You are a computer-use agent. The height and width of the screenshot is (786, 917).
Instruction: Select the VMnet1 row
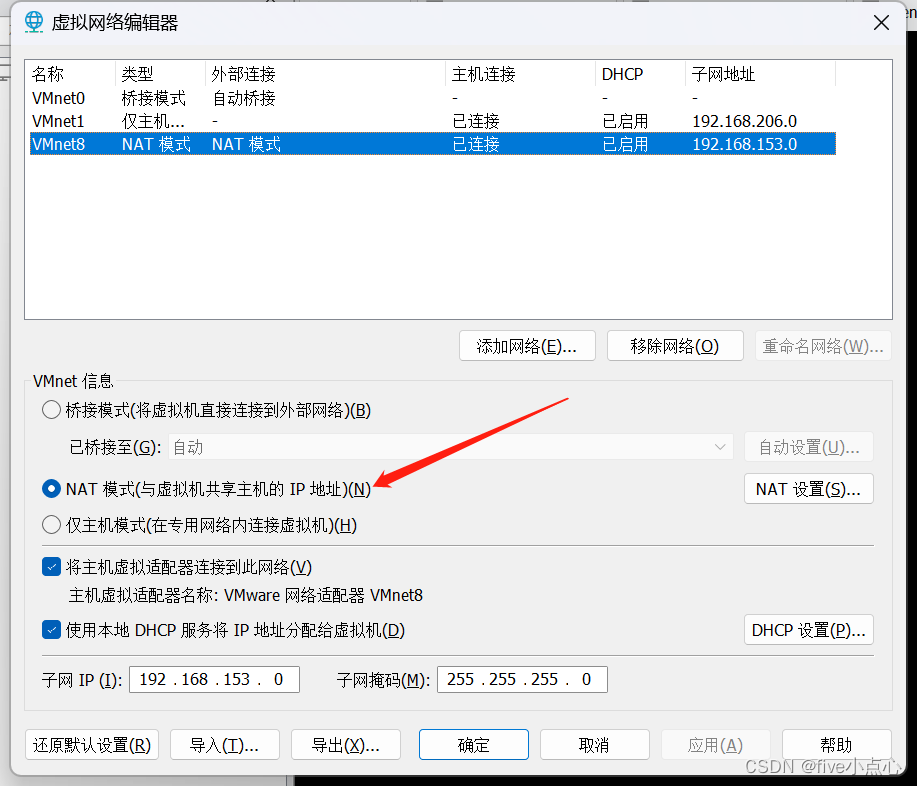tap(433, 121)
